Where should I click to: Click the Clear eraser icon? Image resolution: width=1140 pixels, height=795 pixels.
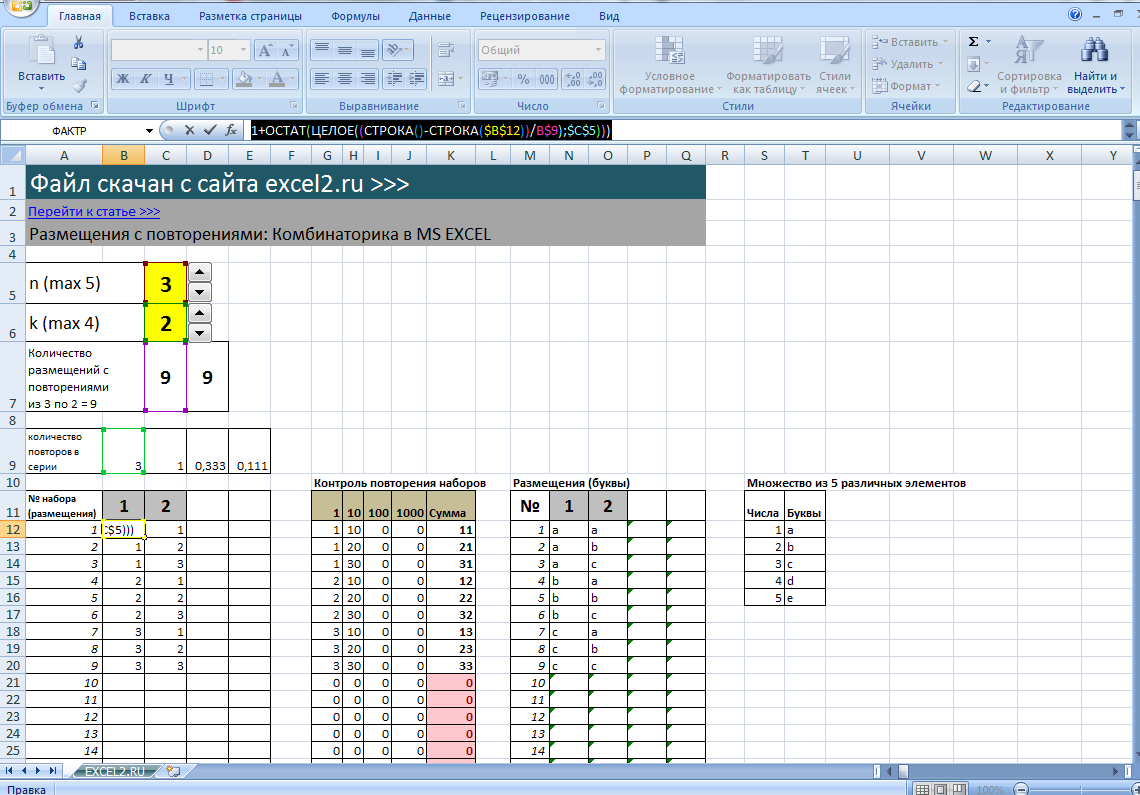974,86
